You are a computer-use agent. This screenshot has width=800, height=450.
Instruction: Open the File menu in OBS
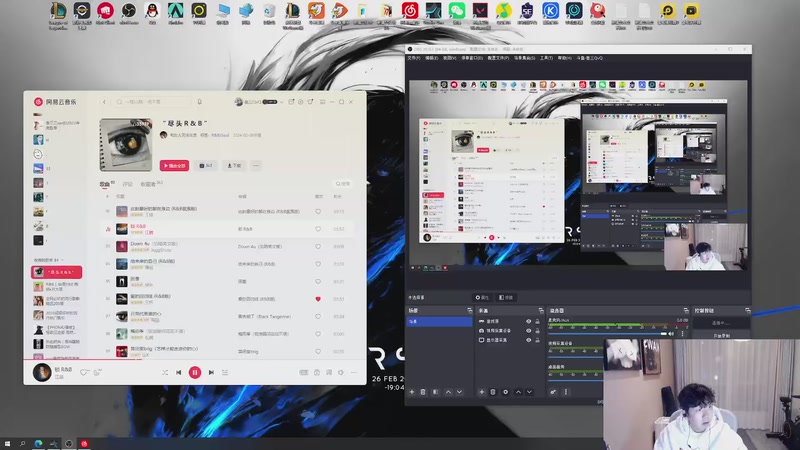pos(413,58)
